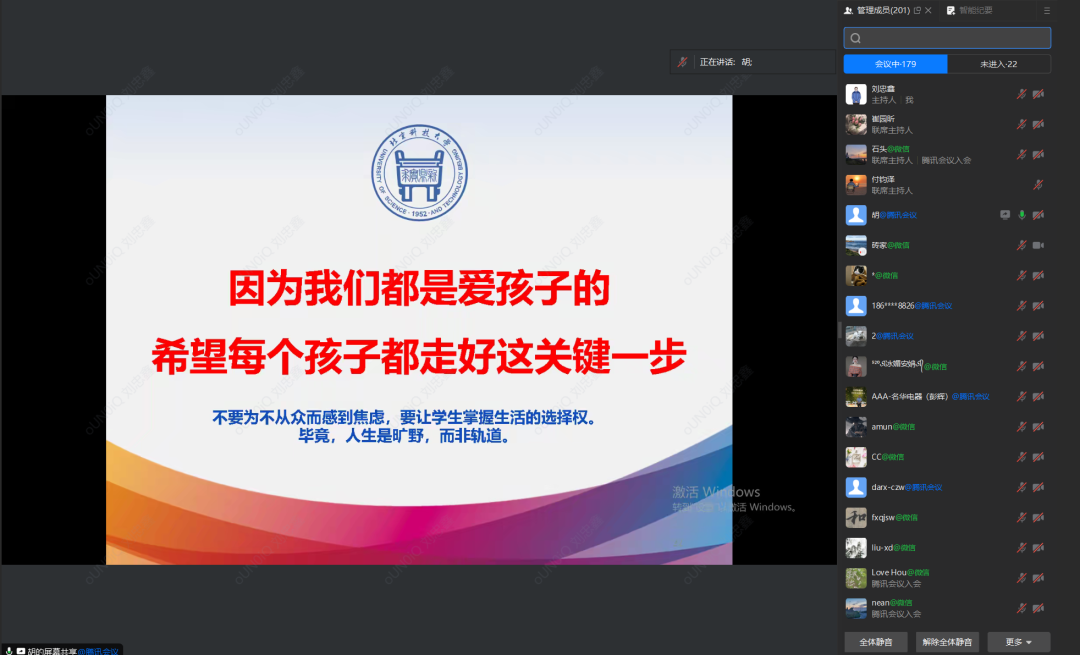Image resolution: width=1080 pixels, height=655 pixels.
Task: Open the panel hamburger menu icon
Action: coord(1047,10)
